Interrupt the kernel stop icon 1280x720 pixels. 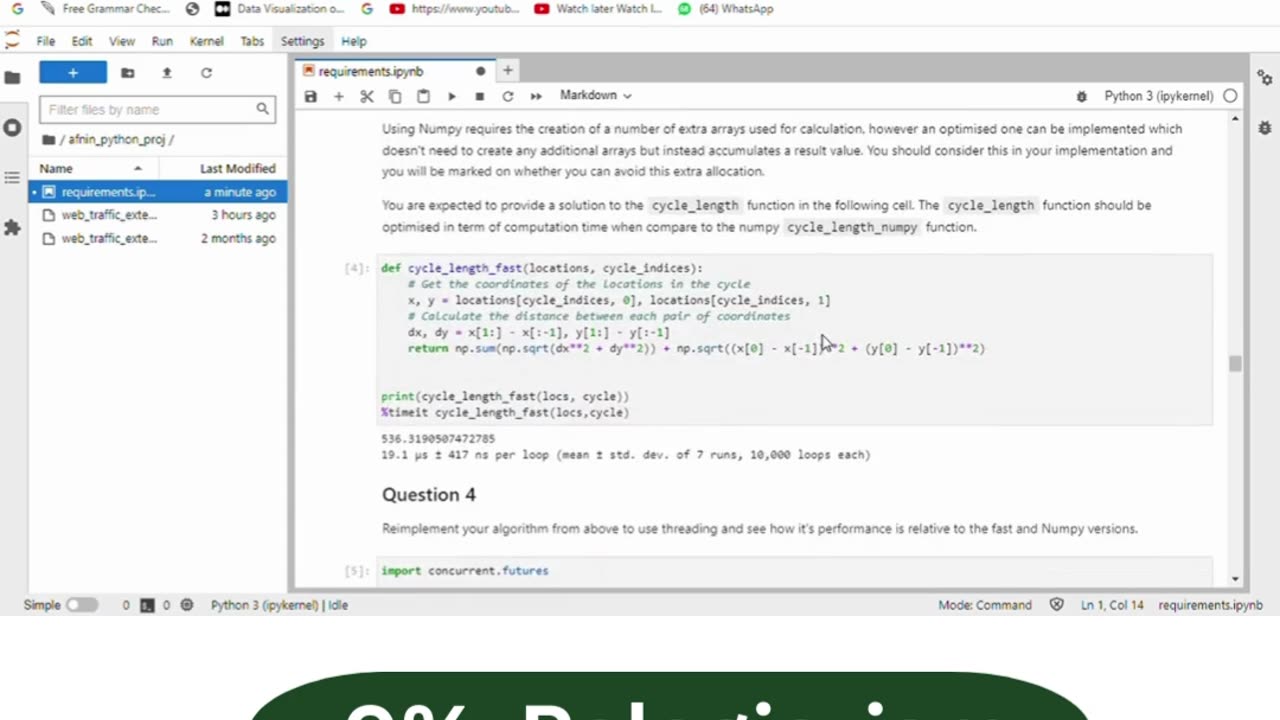[x=480, y=96]
